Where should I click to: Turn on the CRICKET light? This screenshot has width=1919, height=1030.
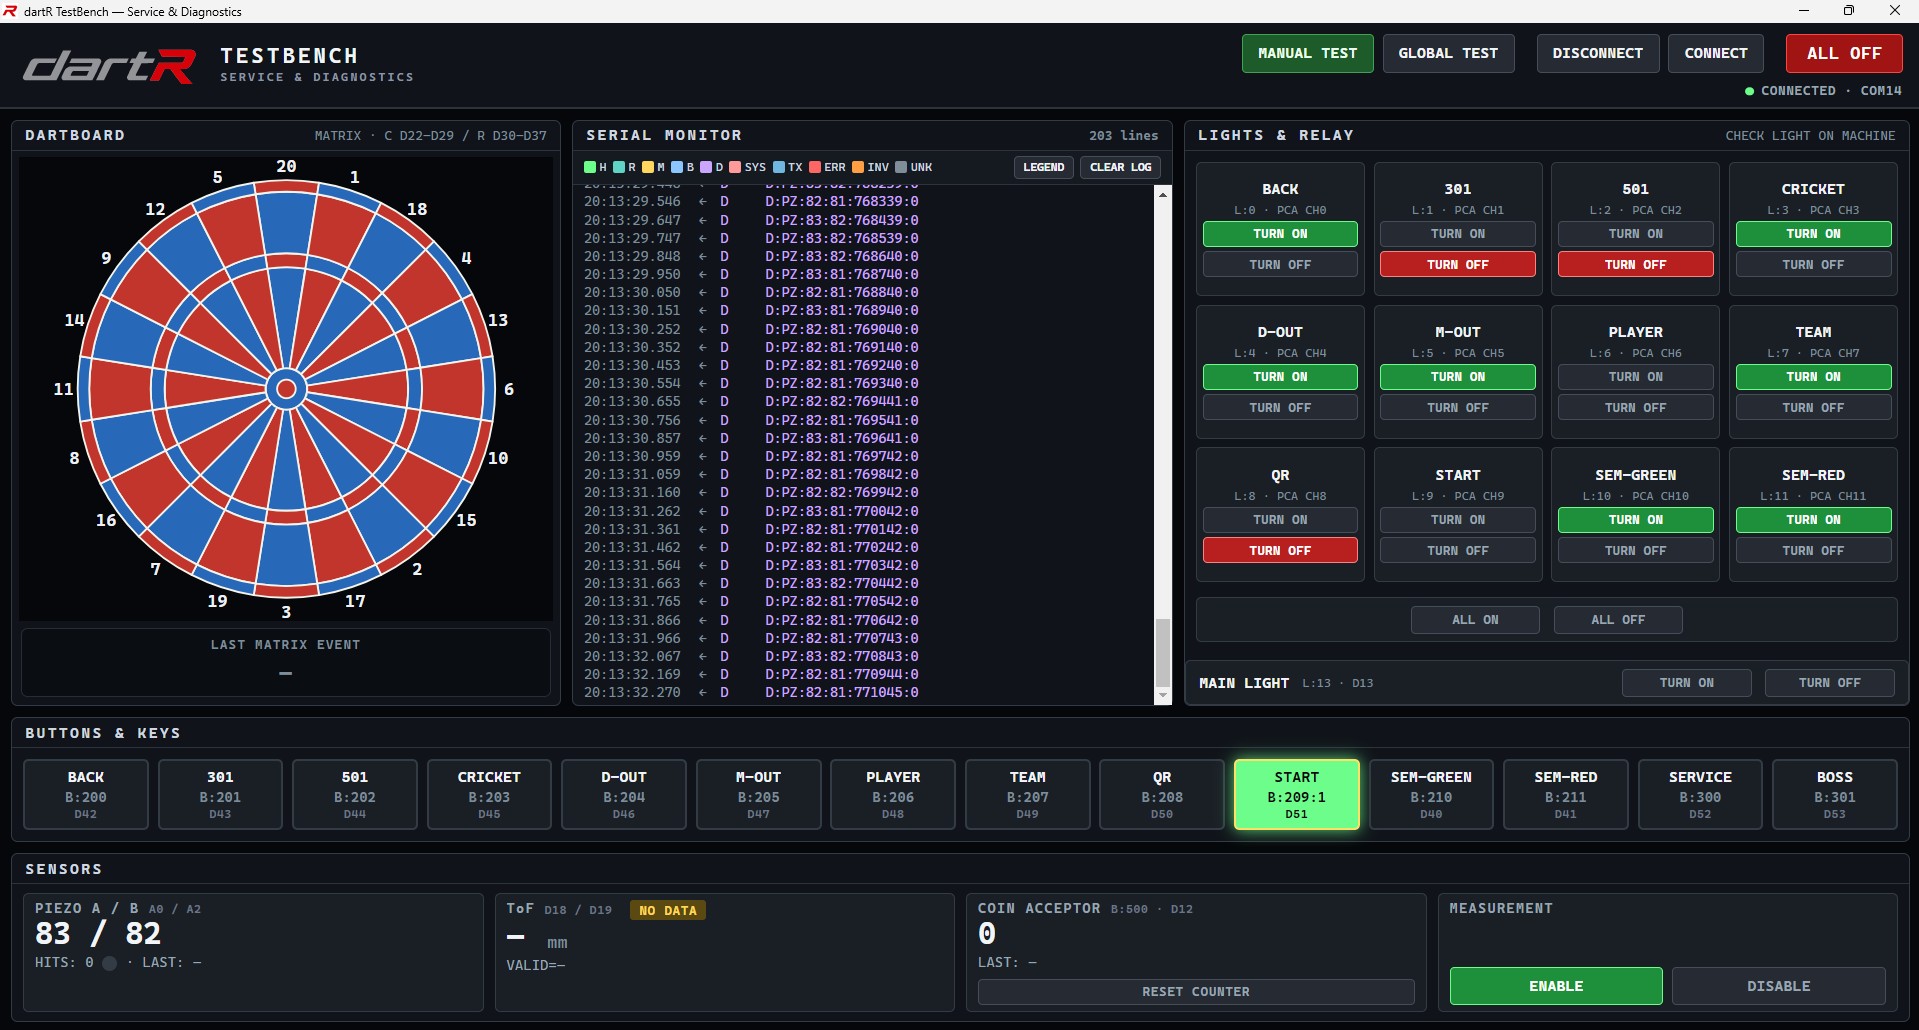coord(1814,234)
